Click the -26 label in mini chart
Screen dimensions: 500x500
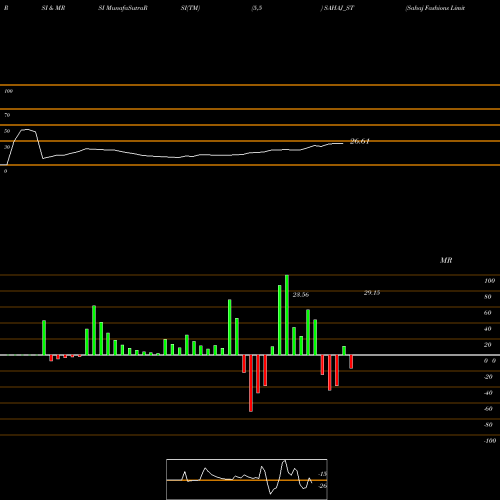click(x=322, y=486)
